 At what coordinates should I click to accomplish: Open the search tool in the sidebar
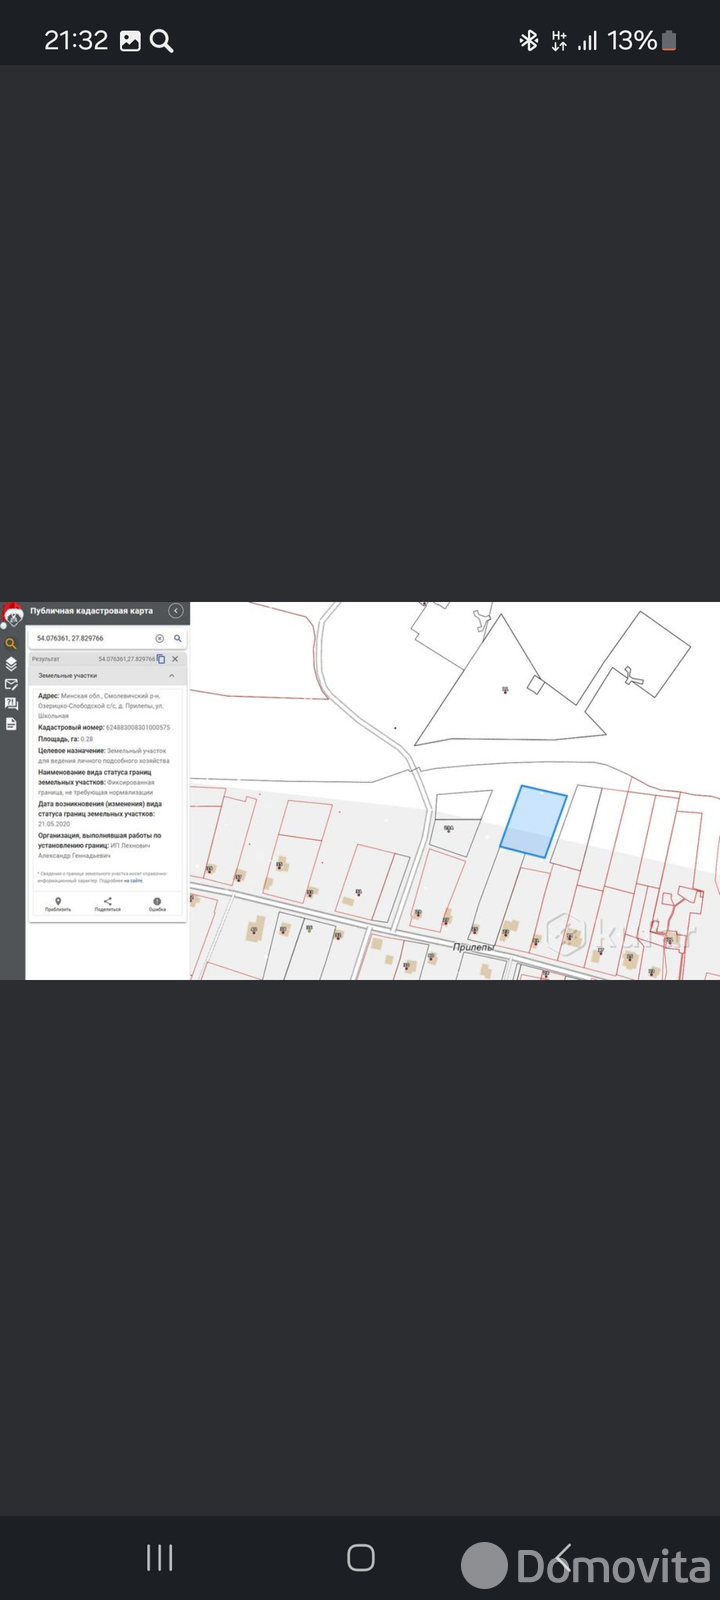(x=11, y=644)
